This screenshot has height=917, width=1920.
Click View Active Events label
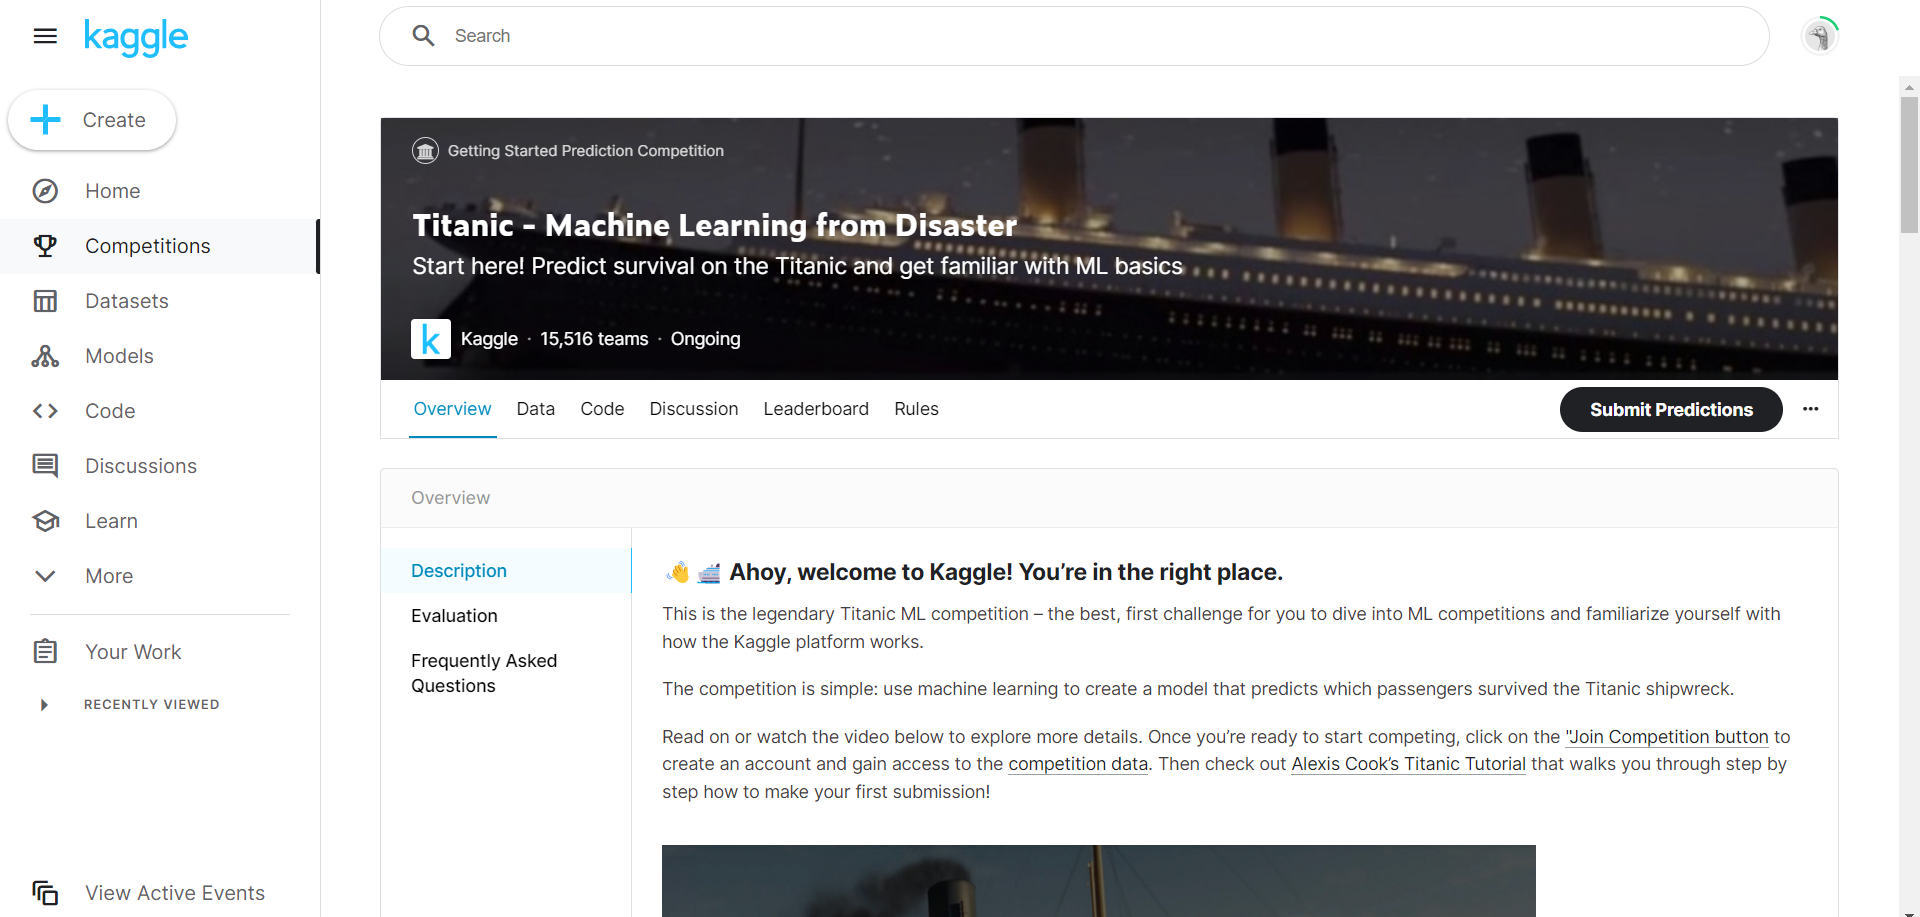coord(175,893)
